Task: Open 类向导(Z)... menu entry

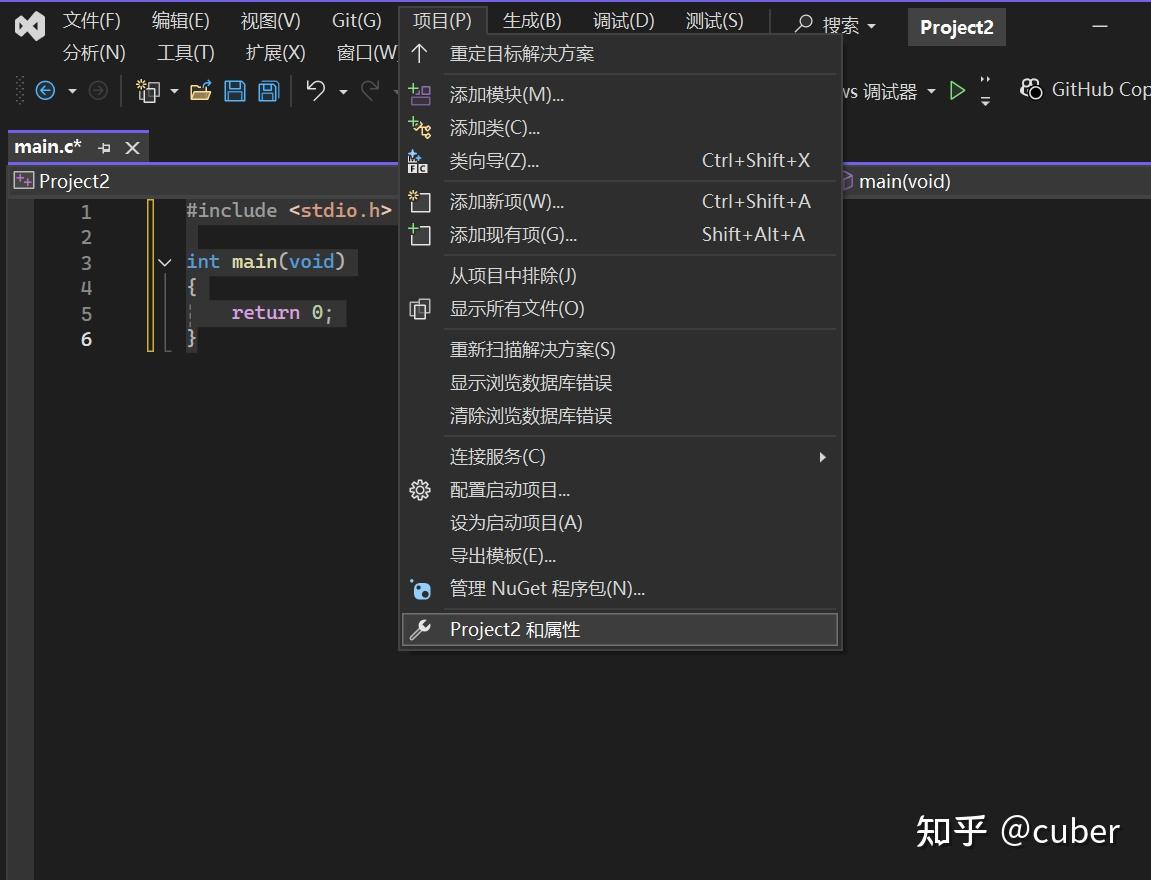Action: click(620, 161)
